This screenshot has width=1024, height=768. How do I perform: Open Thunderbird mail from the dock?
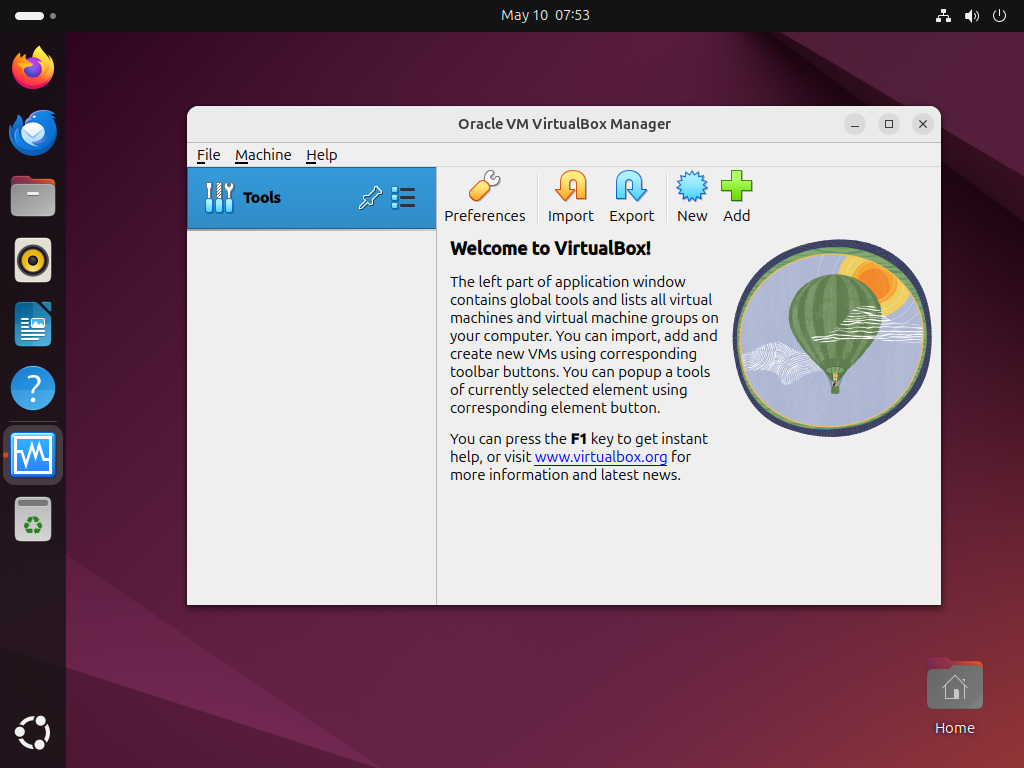pyautogui.click(x=33, y=133)
